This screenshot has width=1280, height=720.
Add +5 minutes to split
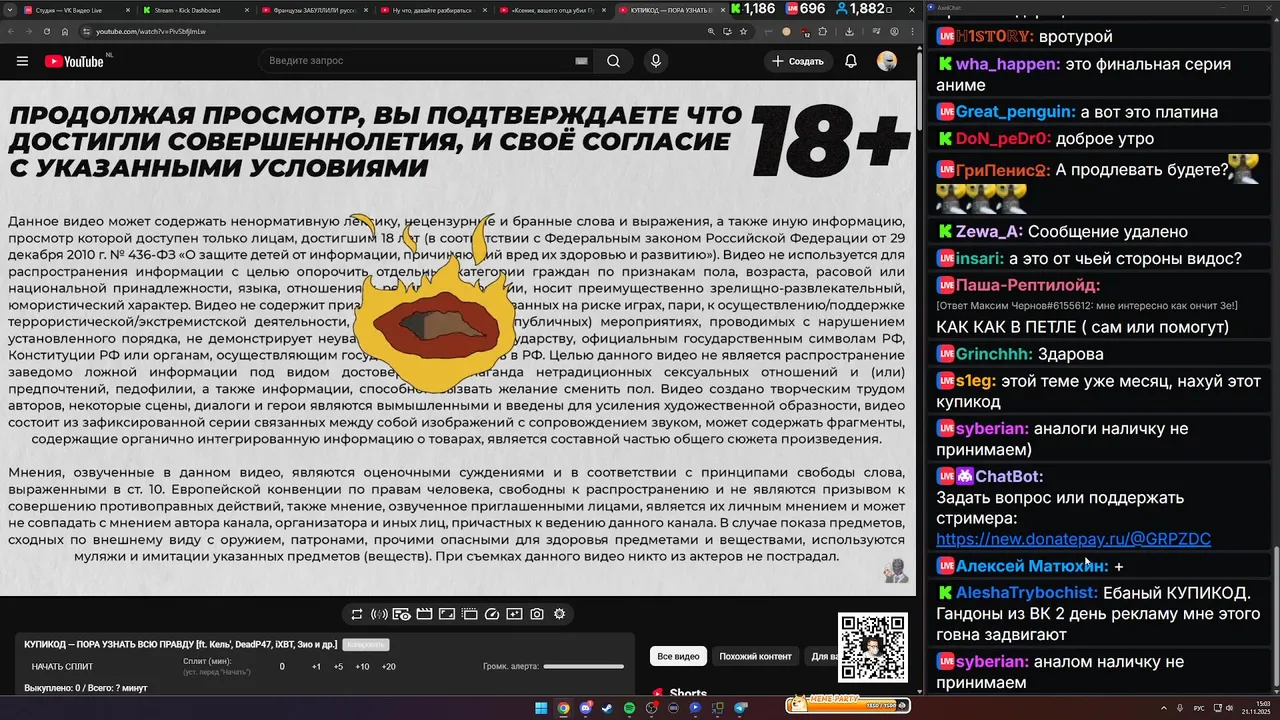(x=338, y=666)
